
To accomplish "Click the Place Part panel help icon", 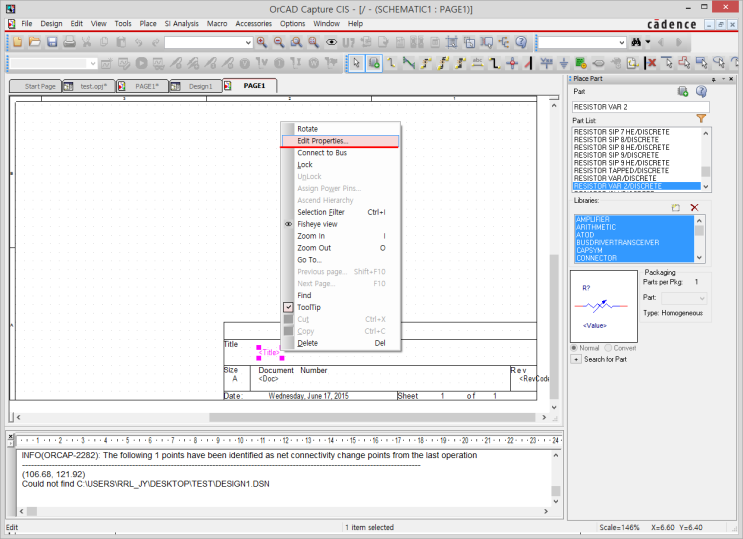I will tap(701, 91).
